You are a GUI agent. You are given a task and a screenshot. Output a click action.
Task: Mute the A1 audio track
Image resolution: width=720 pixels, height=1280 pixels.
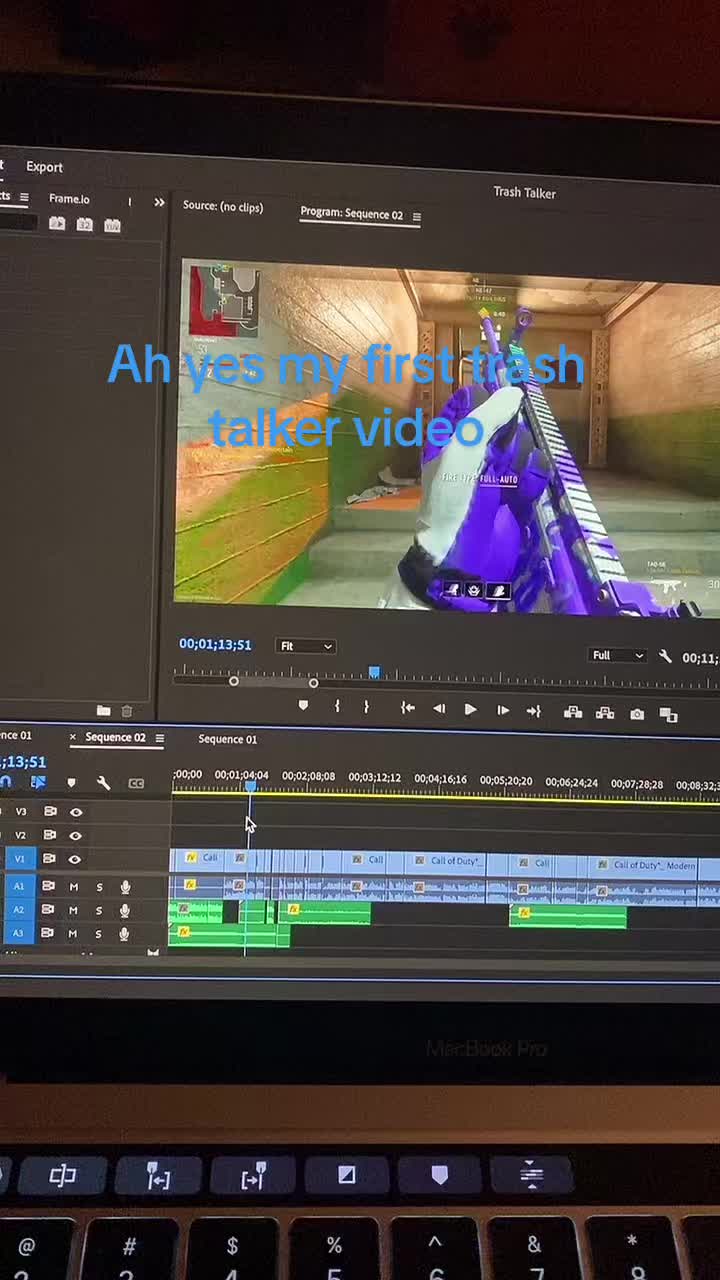73,886
